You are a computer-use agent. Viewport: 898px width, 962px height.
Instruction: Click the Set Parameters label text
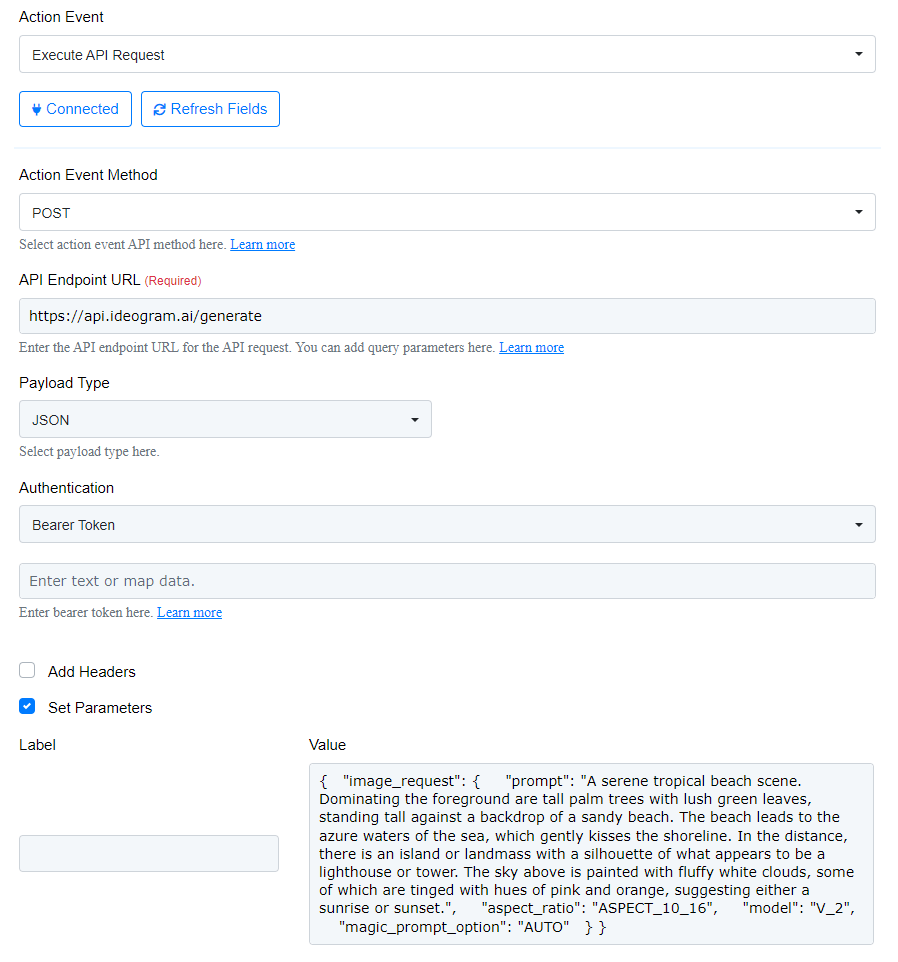(100, 708)
